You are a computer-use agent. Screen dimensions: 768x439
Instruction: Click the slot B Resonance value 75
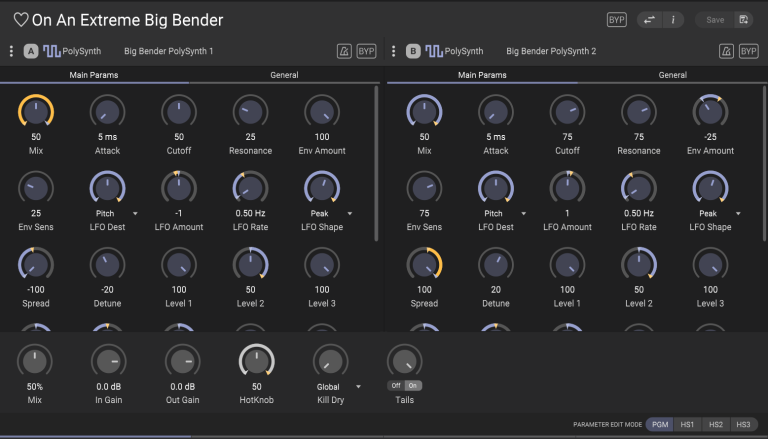639,137
